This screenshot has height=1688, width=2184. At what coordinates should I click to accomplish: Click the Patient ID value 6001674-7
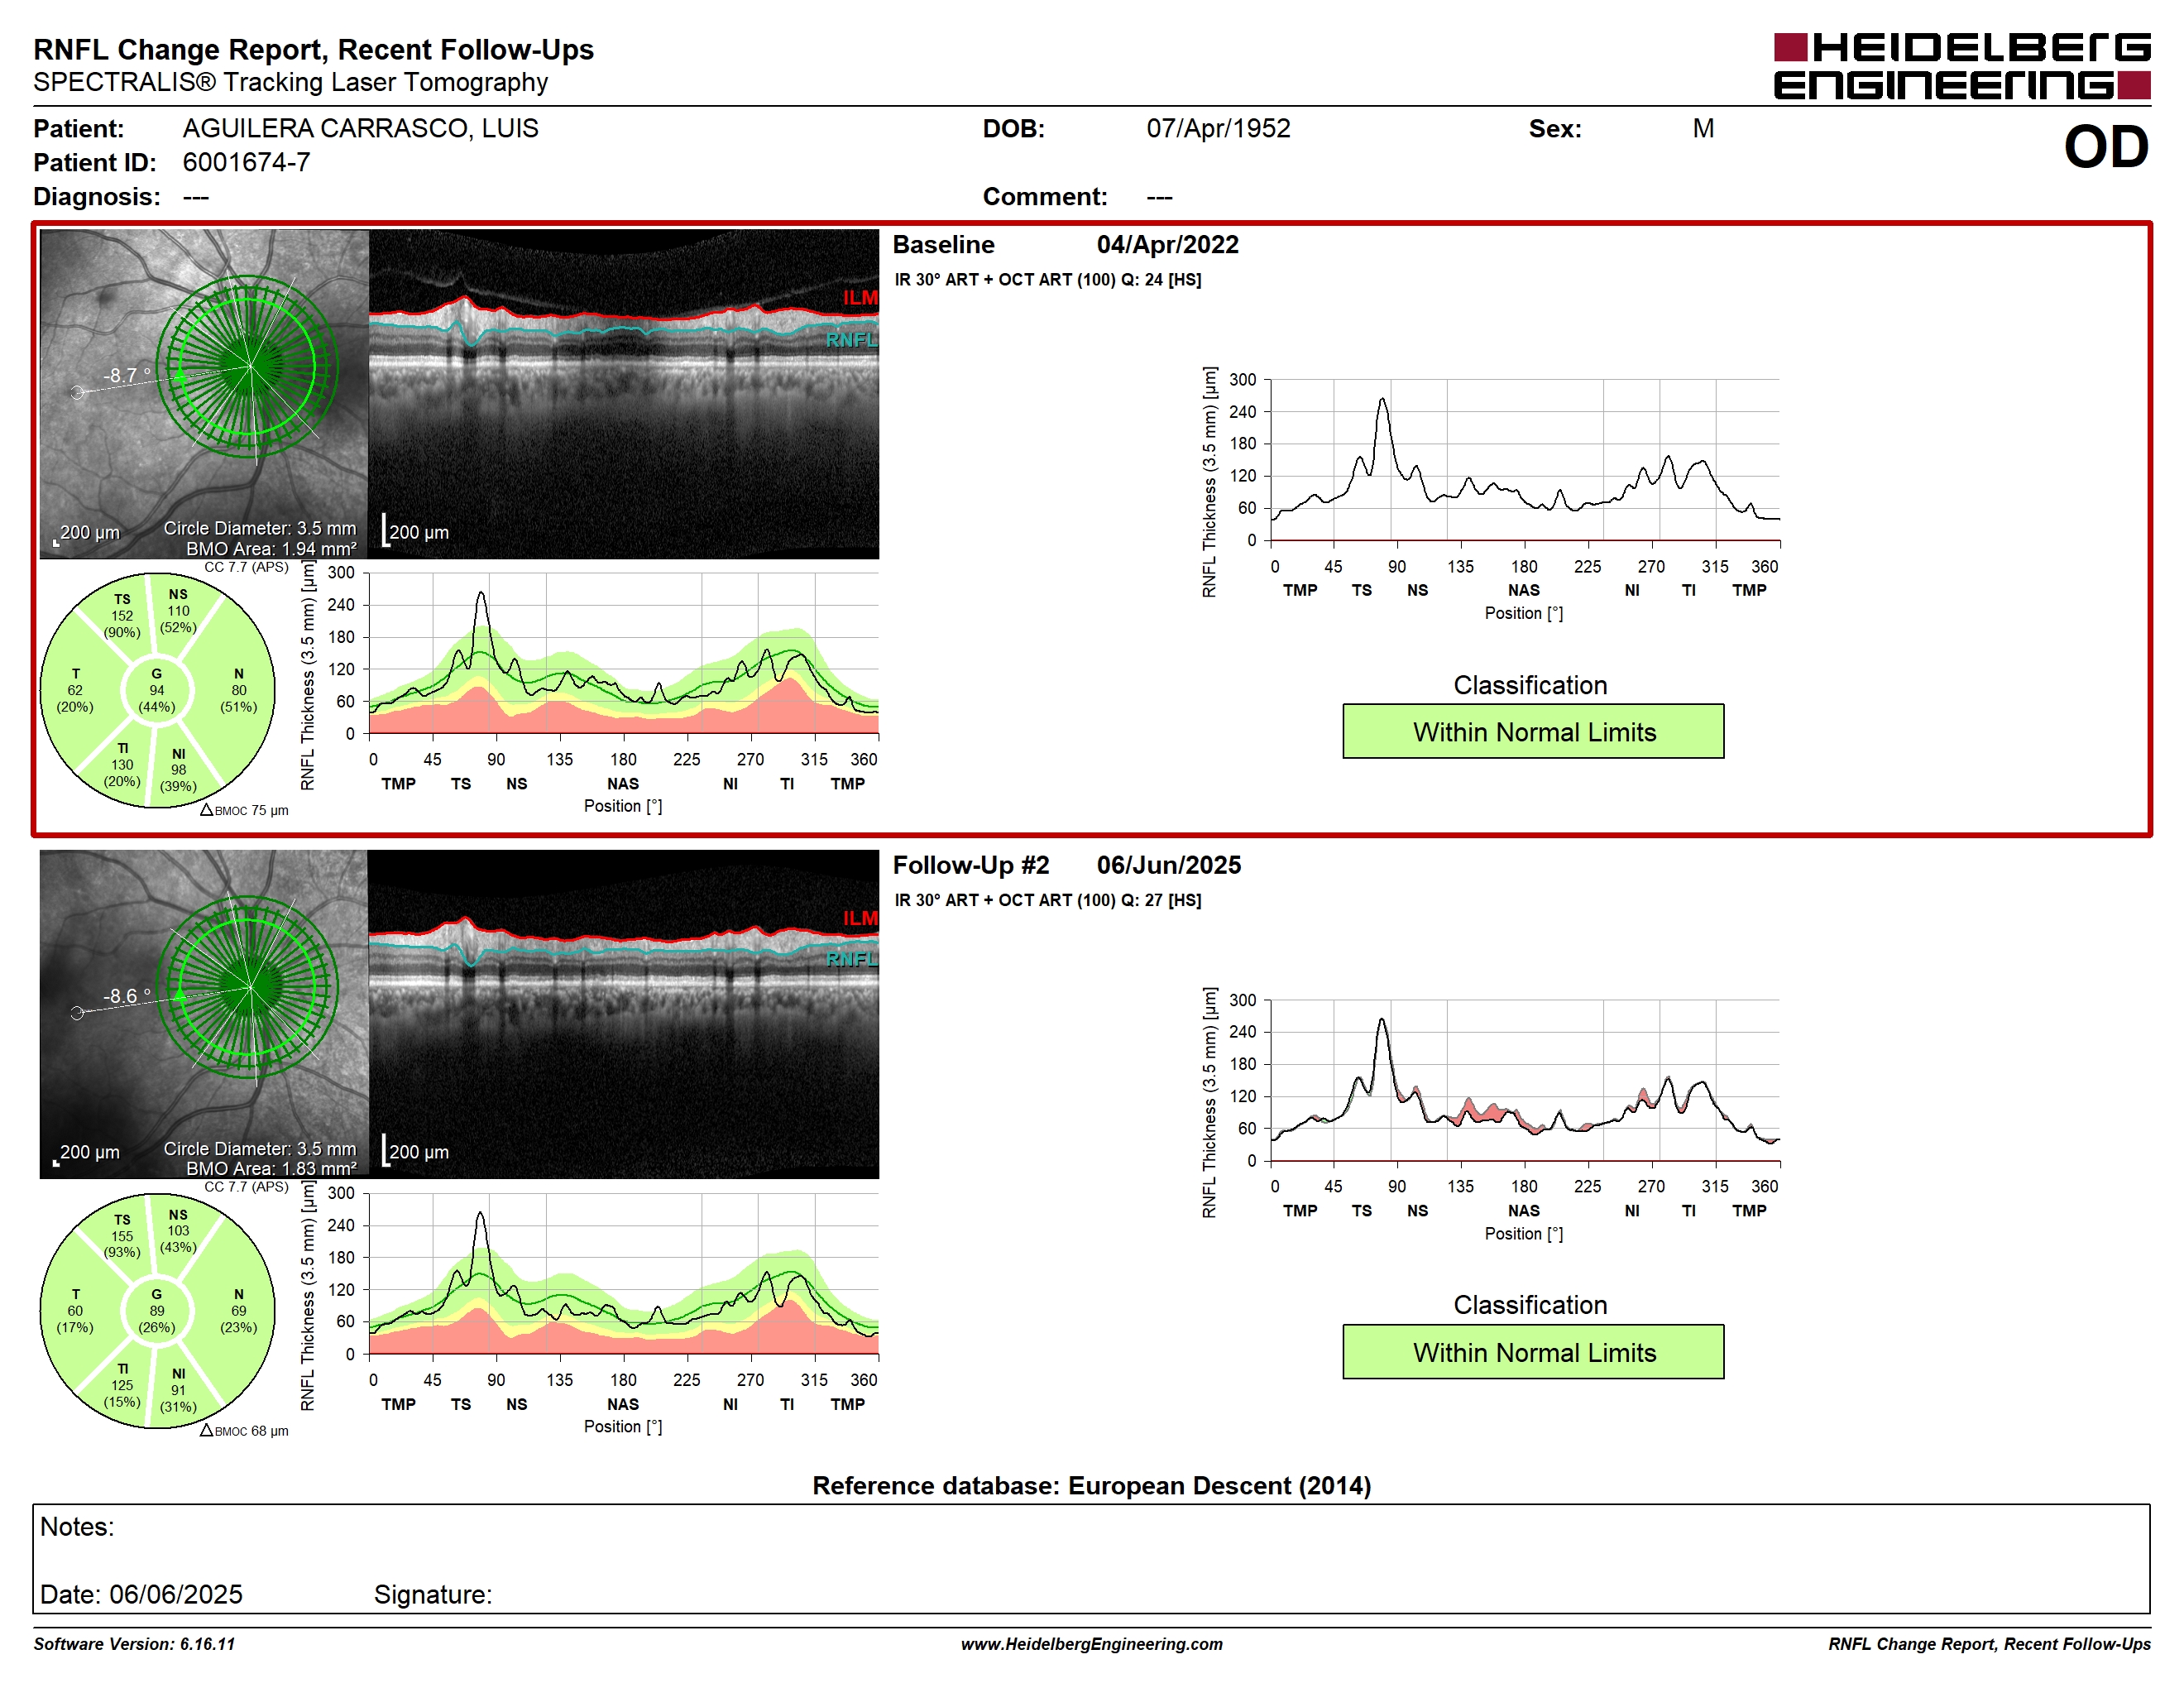(246, 162)
